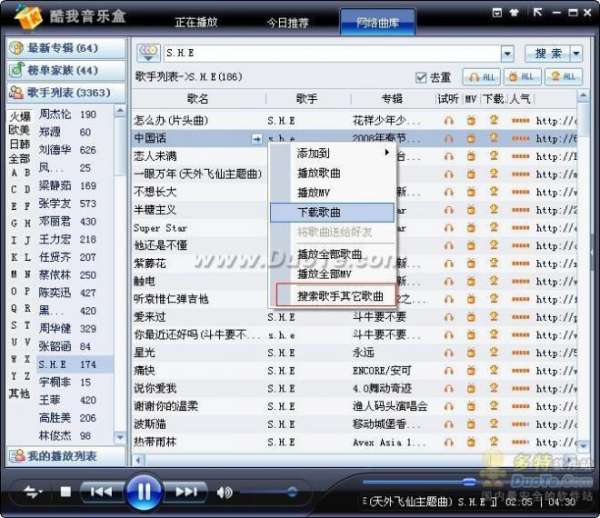600x518 pixels.
Task: Click headphone icon in Super Star row
Action: click(448, 228)
